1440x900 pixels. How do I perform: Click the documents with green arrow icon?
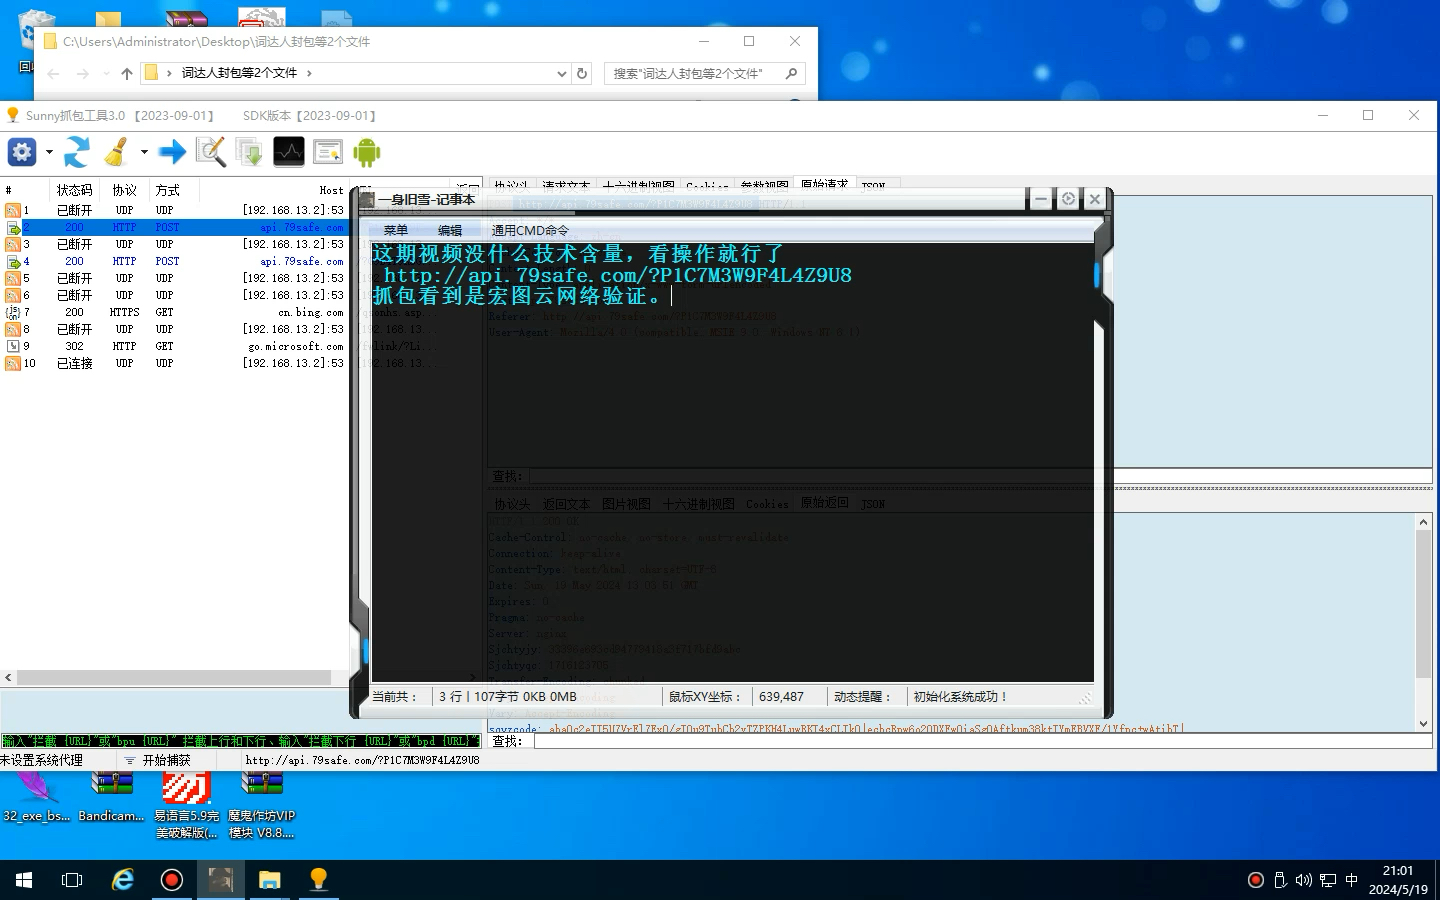coord(249,152)
